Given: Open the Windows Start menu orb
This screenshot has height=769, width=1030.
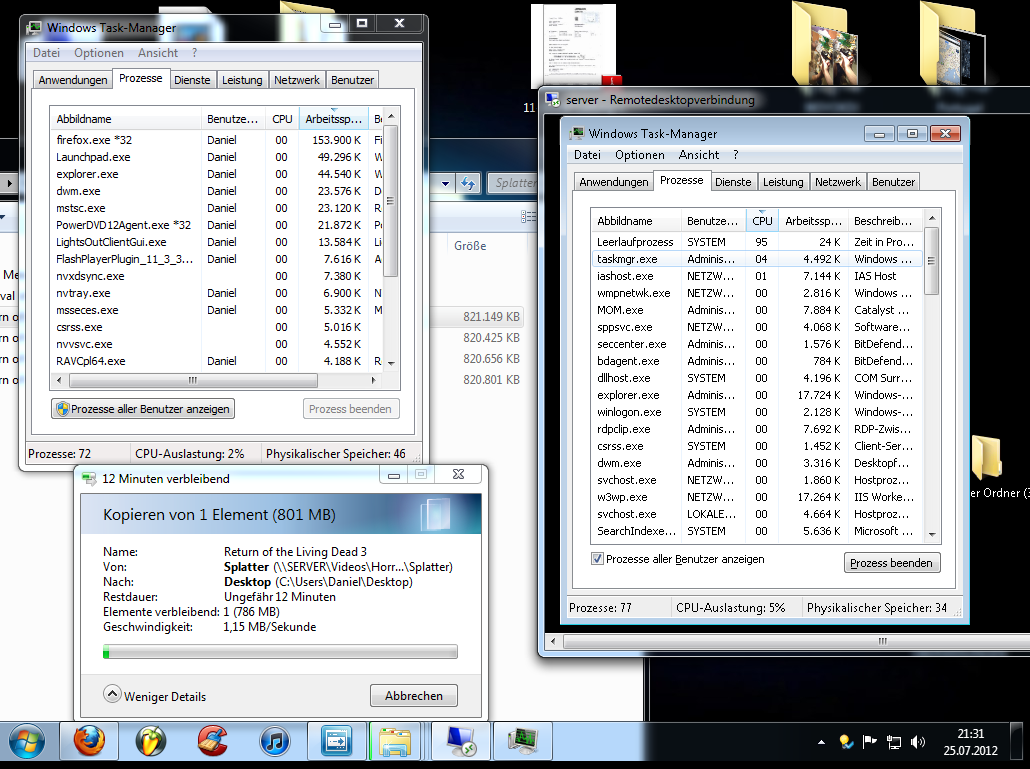Looking at the screenshot, I should 26,743.
